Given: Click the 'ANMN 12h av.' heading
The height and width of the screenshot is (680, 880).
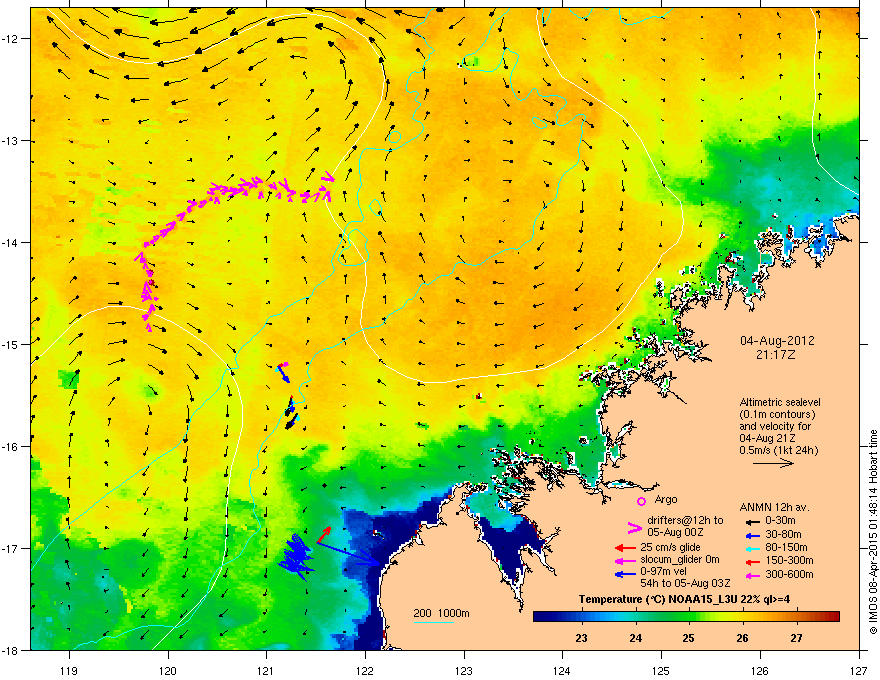Looking at the screenshot, I should coord(774,508).
